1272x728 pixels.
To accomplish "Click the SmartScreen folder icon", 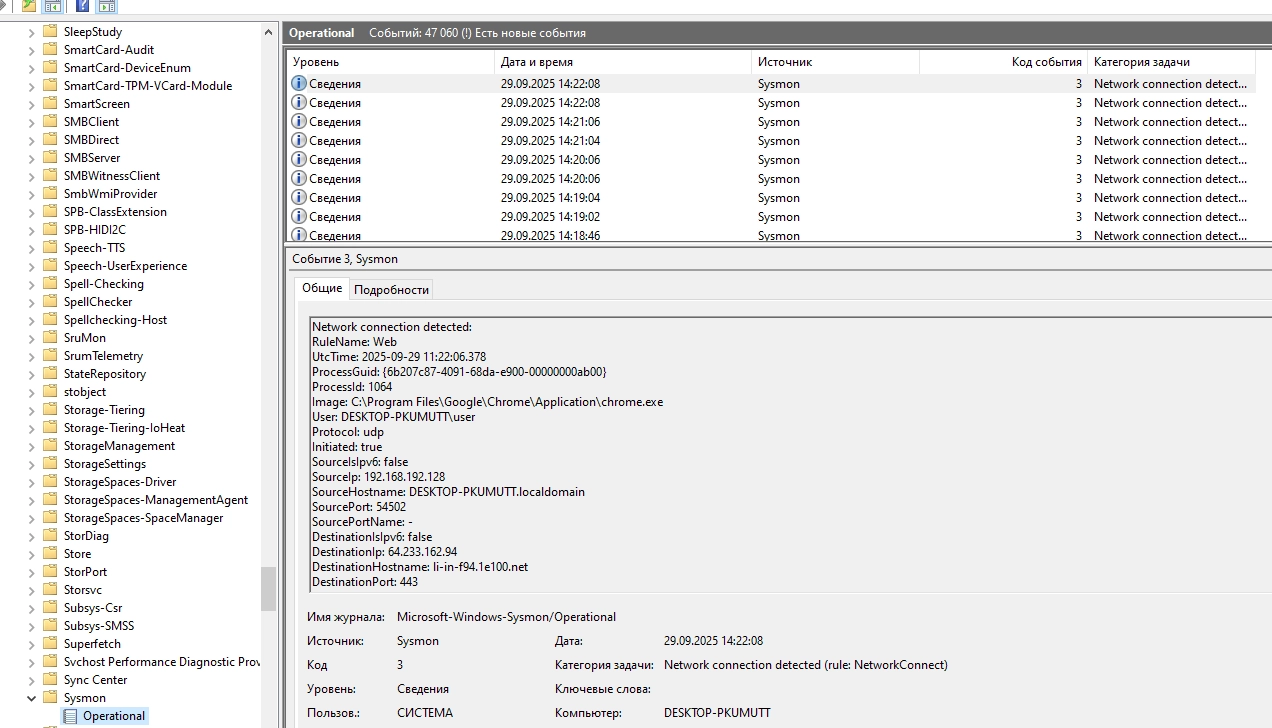I will point(50,104).
